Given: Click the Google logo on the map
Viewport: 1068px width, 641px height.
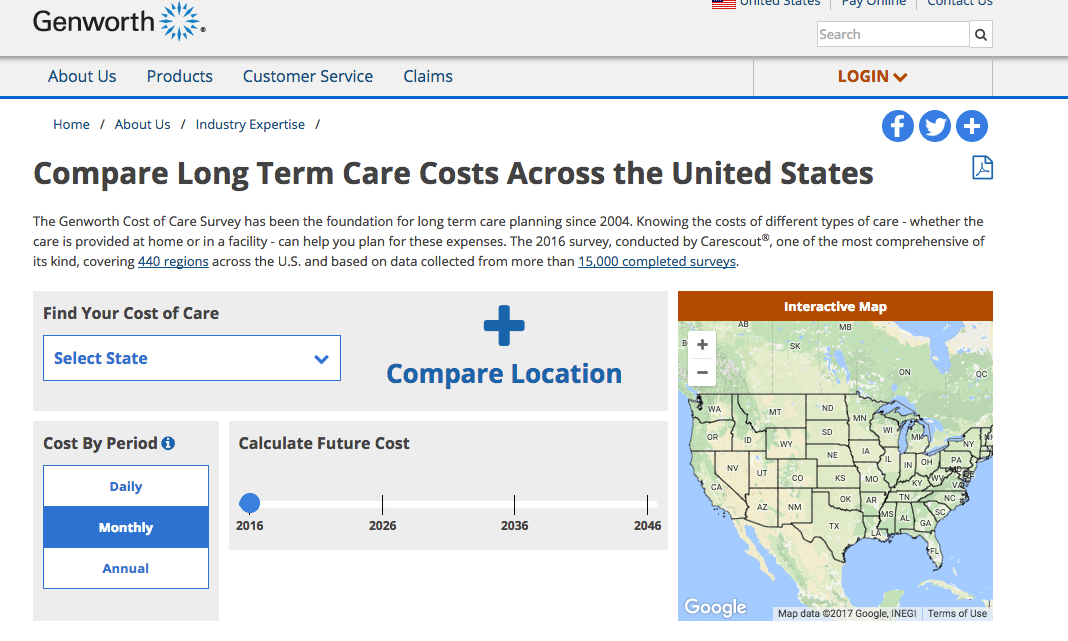Looking at the screenshot, I should [715, 606].
